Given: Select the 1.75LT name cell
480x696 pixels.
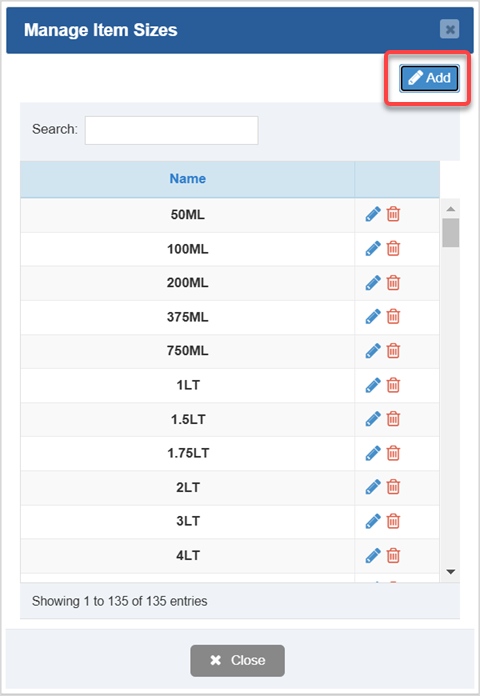Looking at the screenshot, I should tap(187, 453).
